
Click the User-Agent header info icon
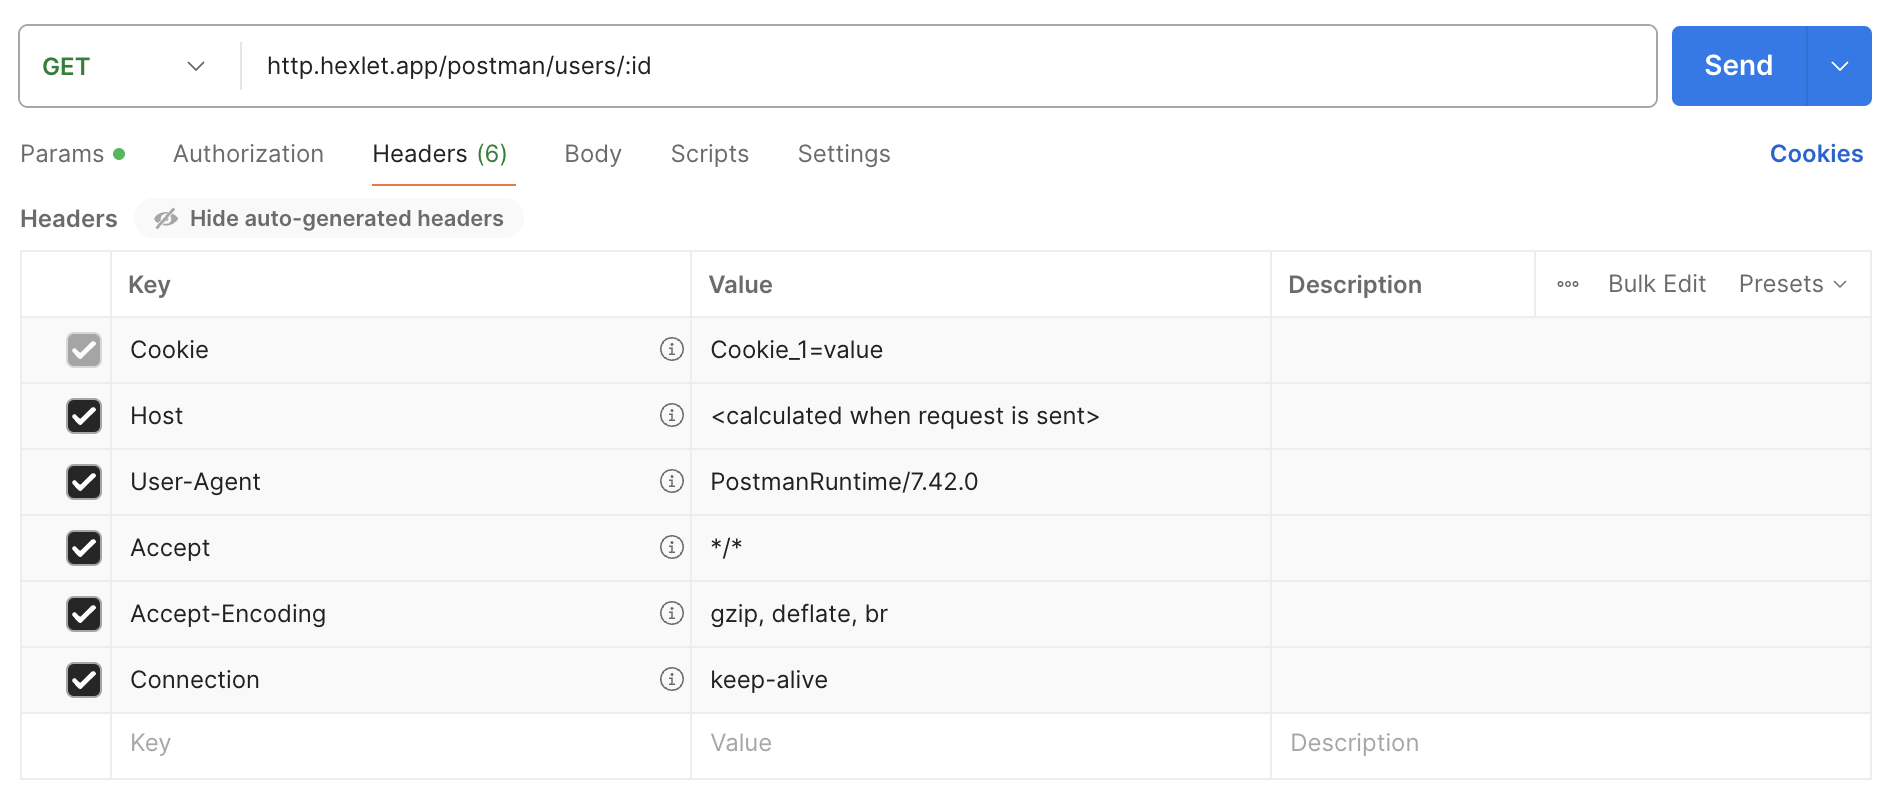point(672,481)
